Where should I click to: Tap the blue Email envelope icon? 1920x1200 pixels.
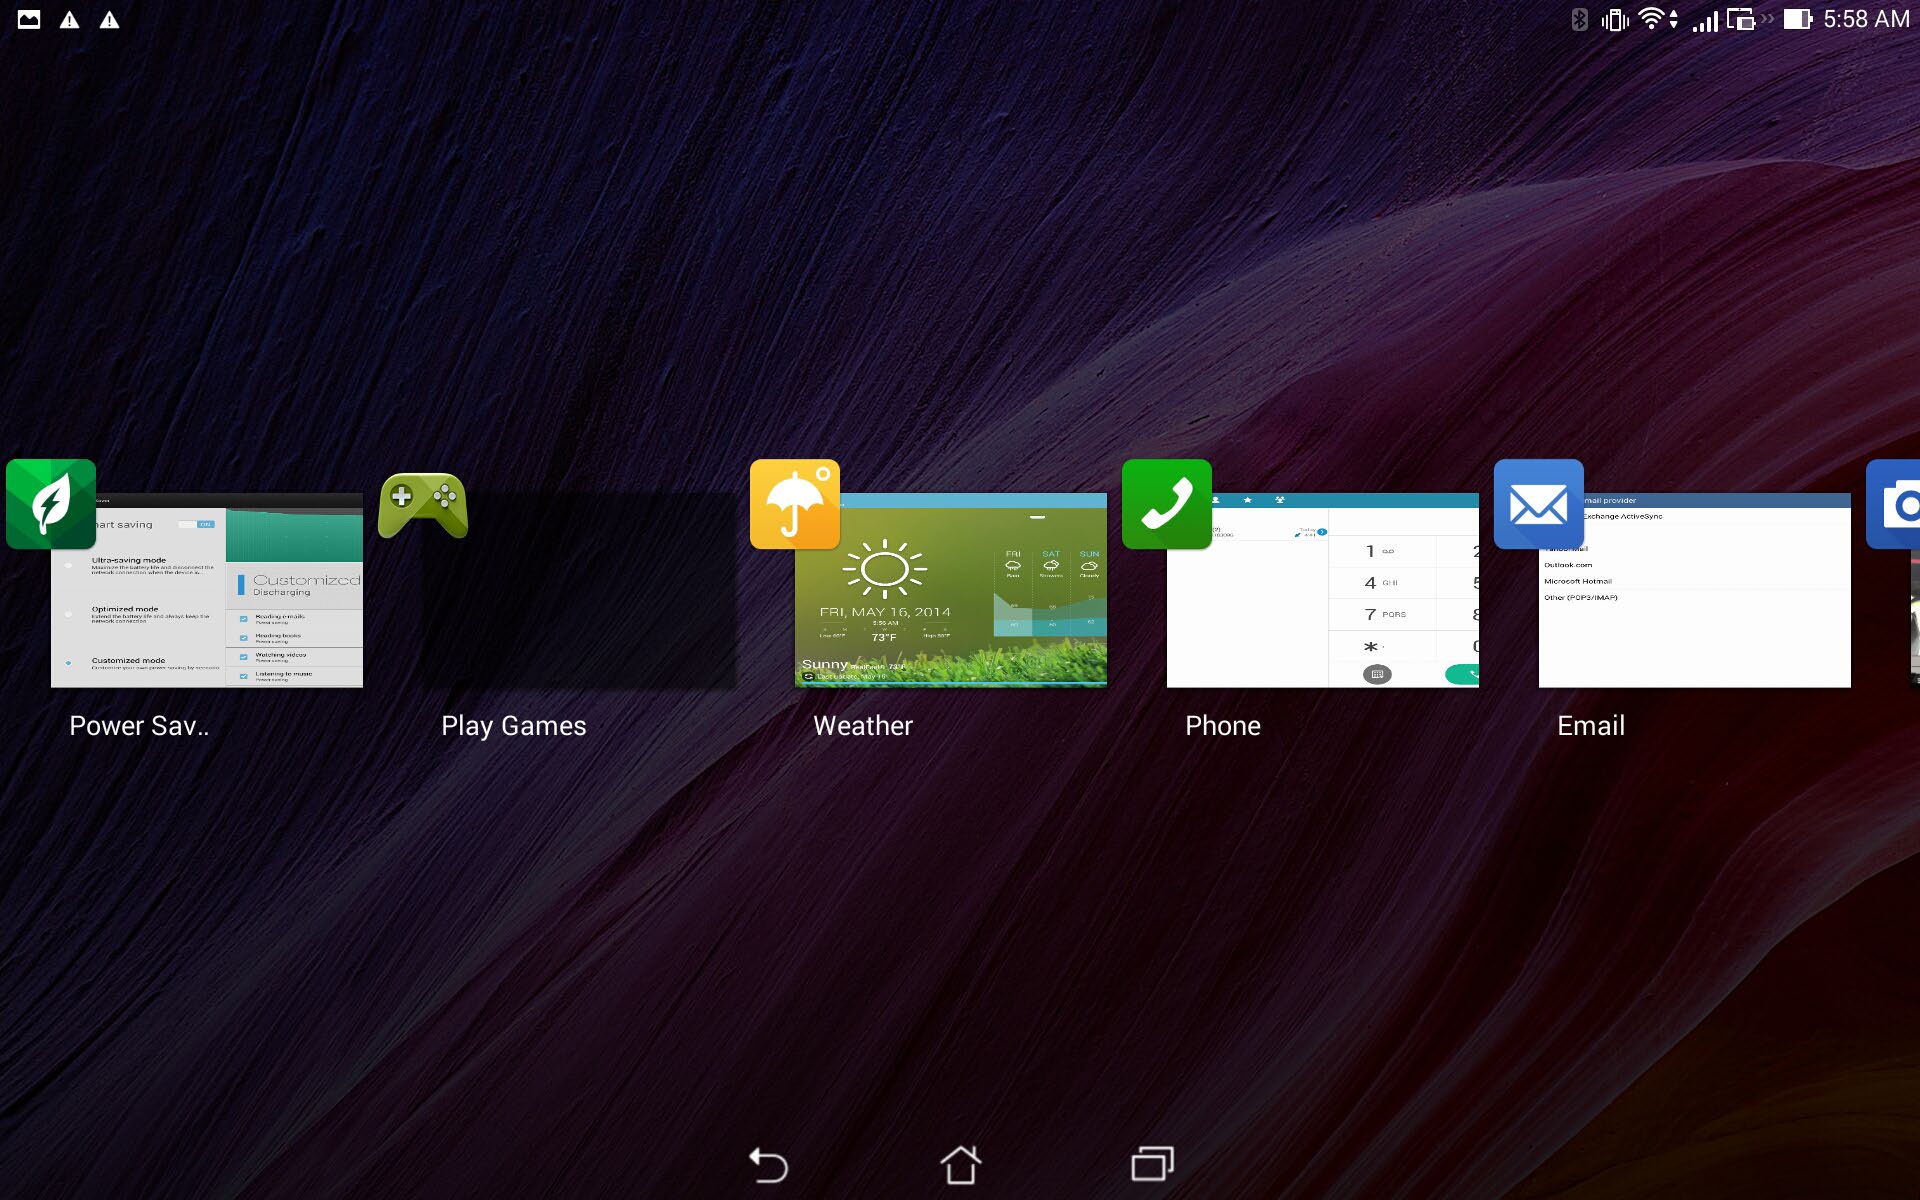[1539, 504]
